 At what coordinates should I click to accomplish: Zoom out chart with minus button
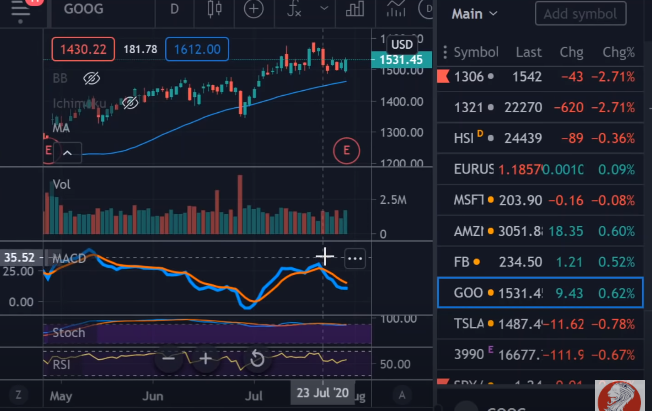point(168,359)
